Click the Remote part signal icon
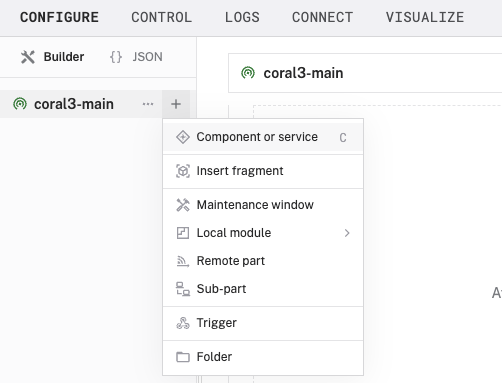Image resolution: width=502 pixels, height=383 pixels. [183, 261]
